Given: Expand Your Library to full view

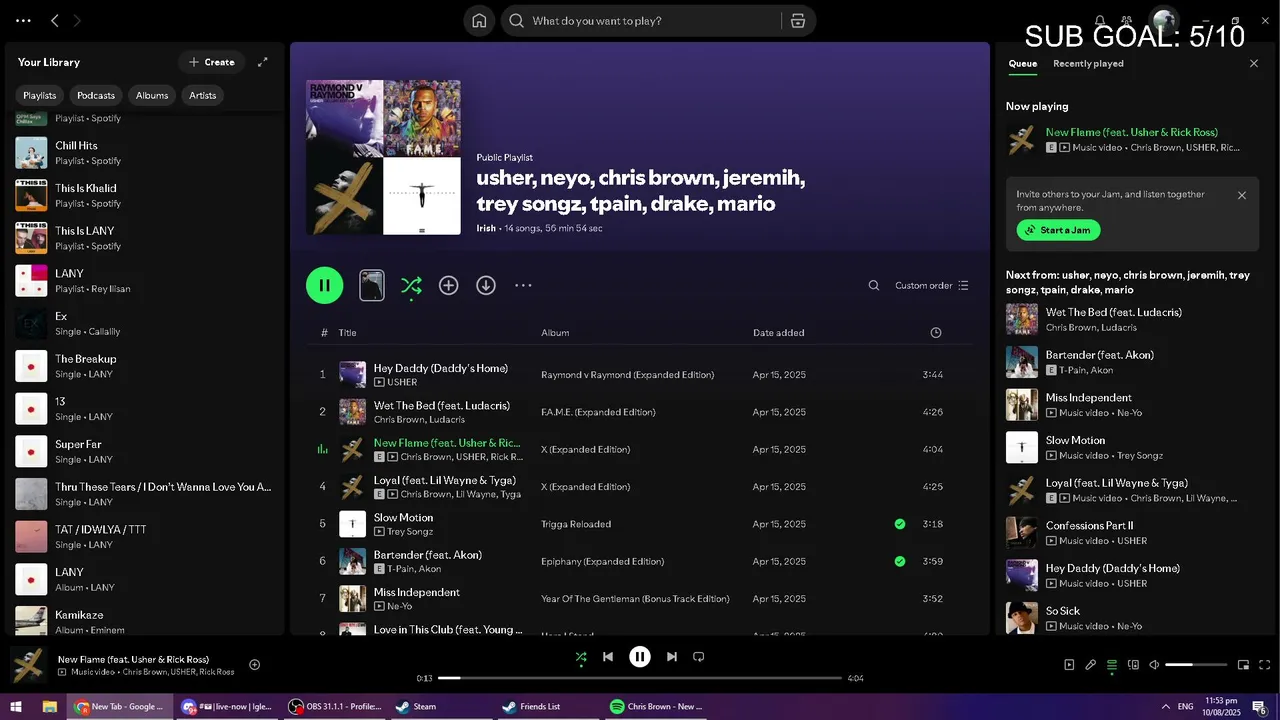Looking at the screenshot, I should pyautogui.click(x=263, y=62).
